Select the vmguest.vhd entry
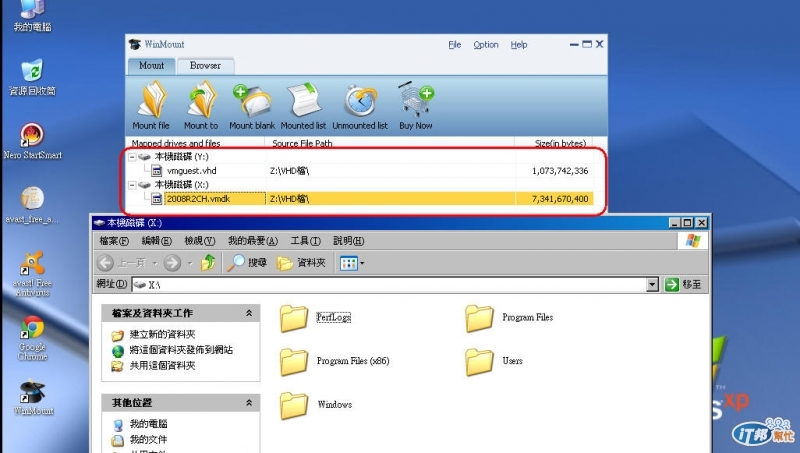Viewport: 800px width, 453px height. click(x=191, y=171)
